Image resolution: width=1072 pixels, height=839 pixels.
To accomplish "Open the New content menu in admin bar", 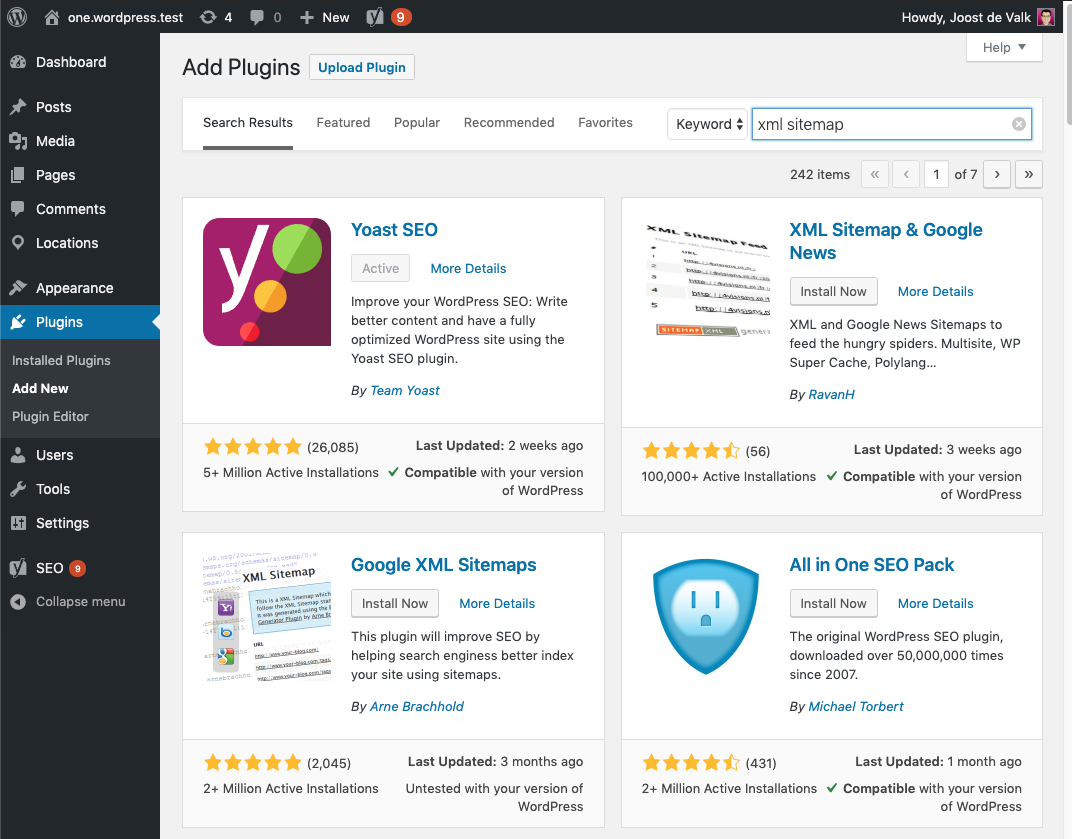I will click(325, 17).
